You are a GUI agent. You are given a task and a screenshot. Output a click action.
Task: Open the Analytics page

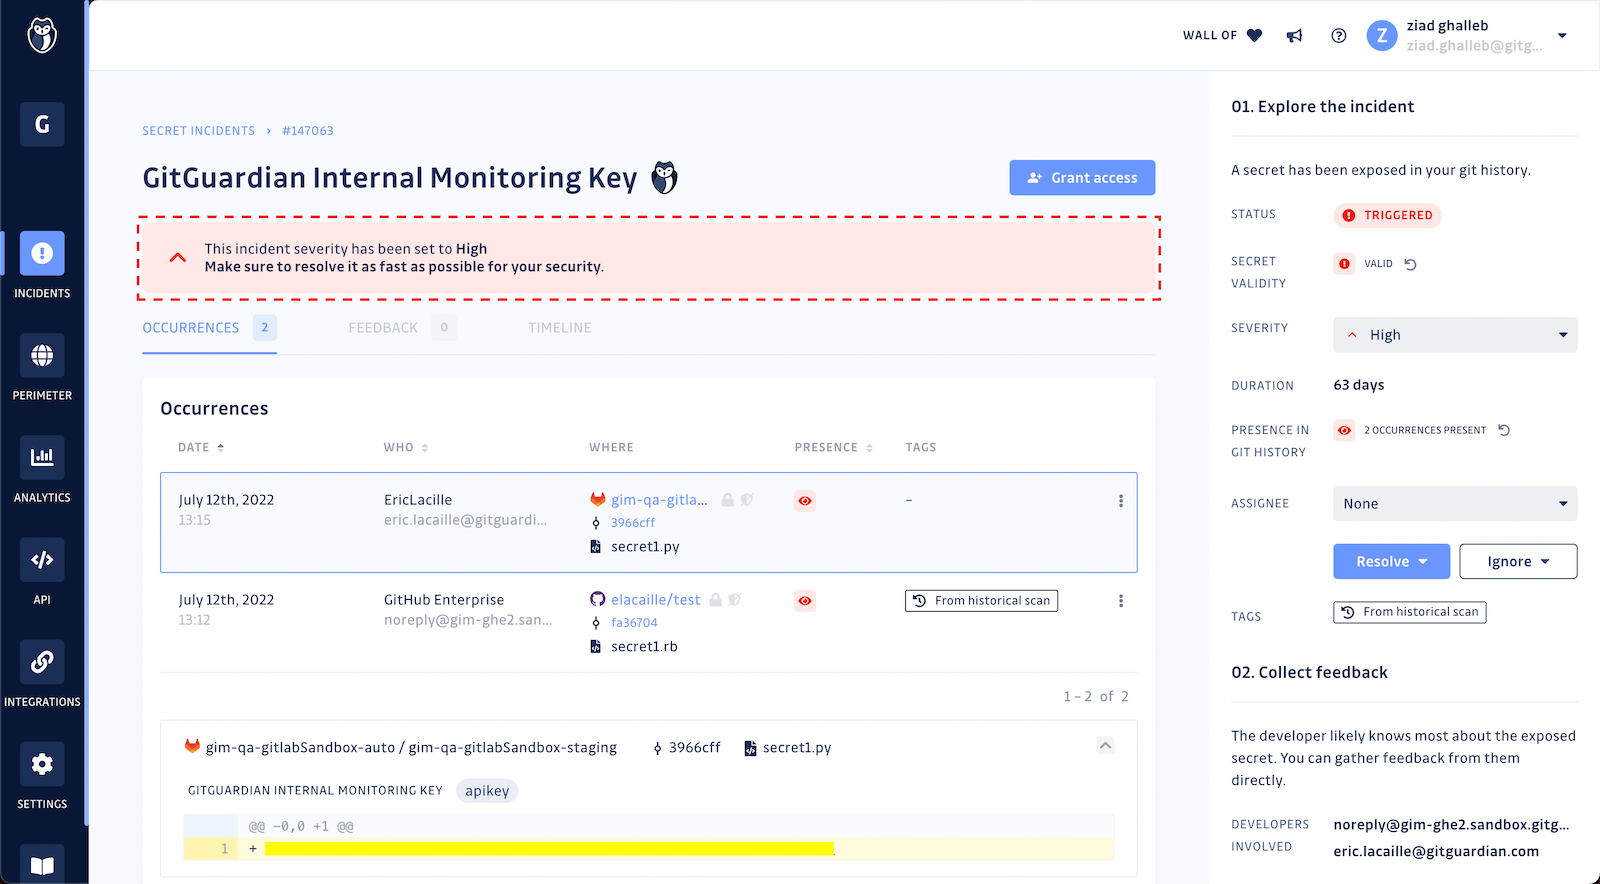coord(42,469)
